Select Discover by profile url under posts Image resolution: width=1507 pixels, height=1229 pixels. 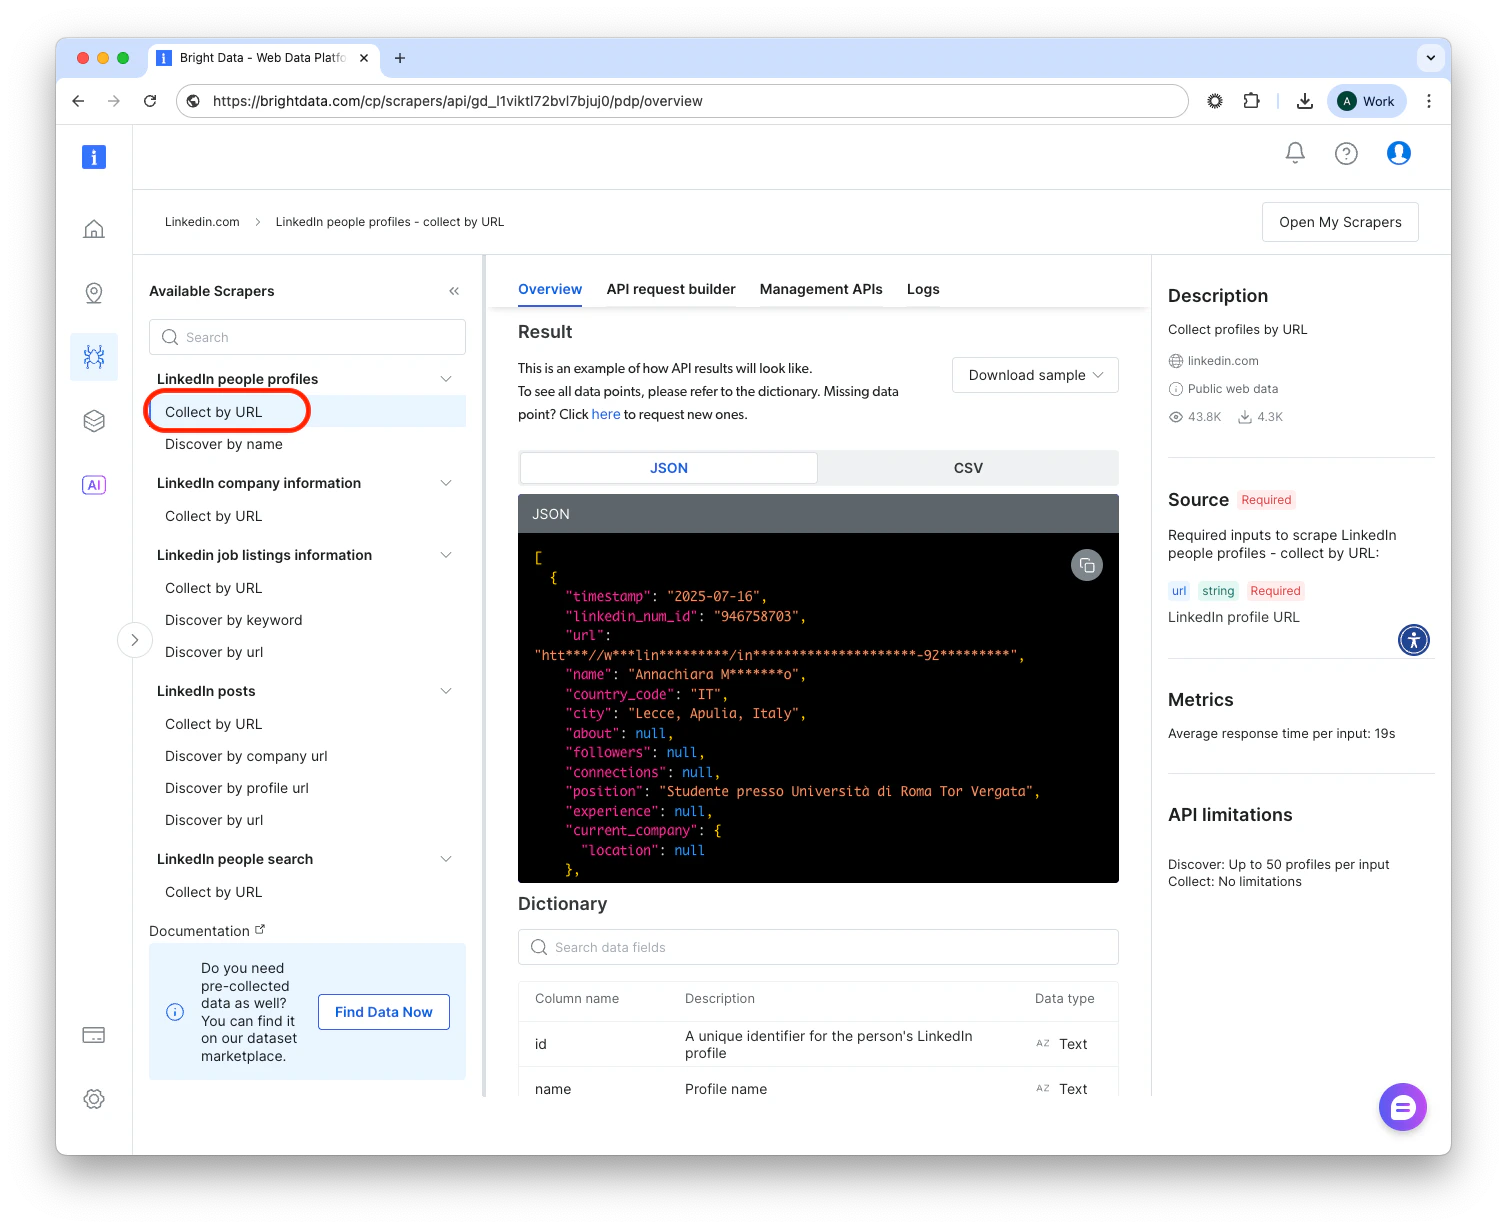click(x=237, y=788)
